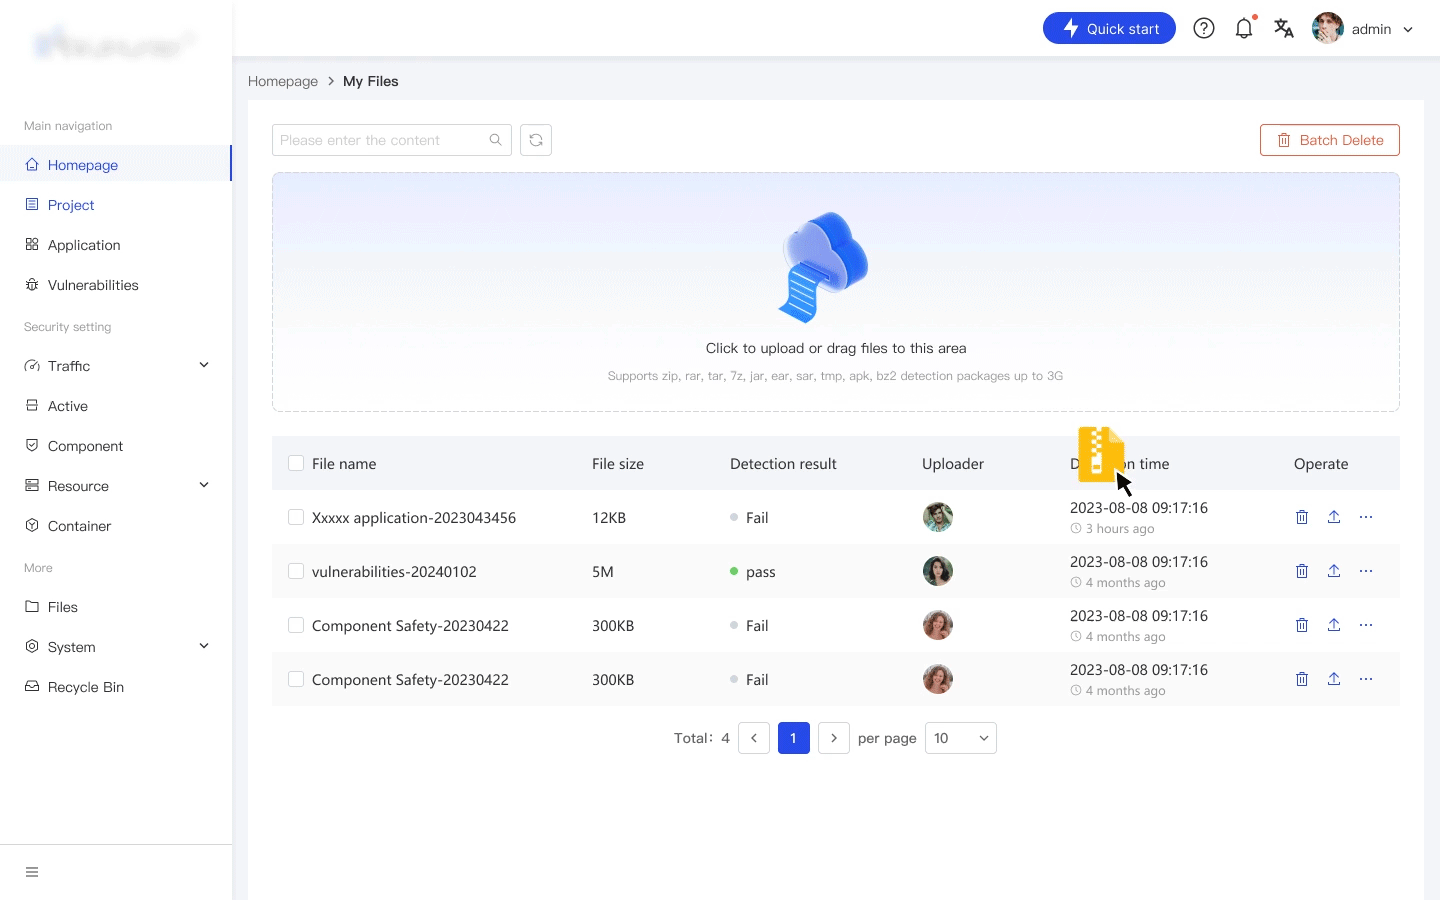Click the 'Uploader' column header
1440x900 pixels.
click(x=953, y=463)
